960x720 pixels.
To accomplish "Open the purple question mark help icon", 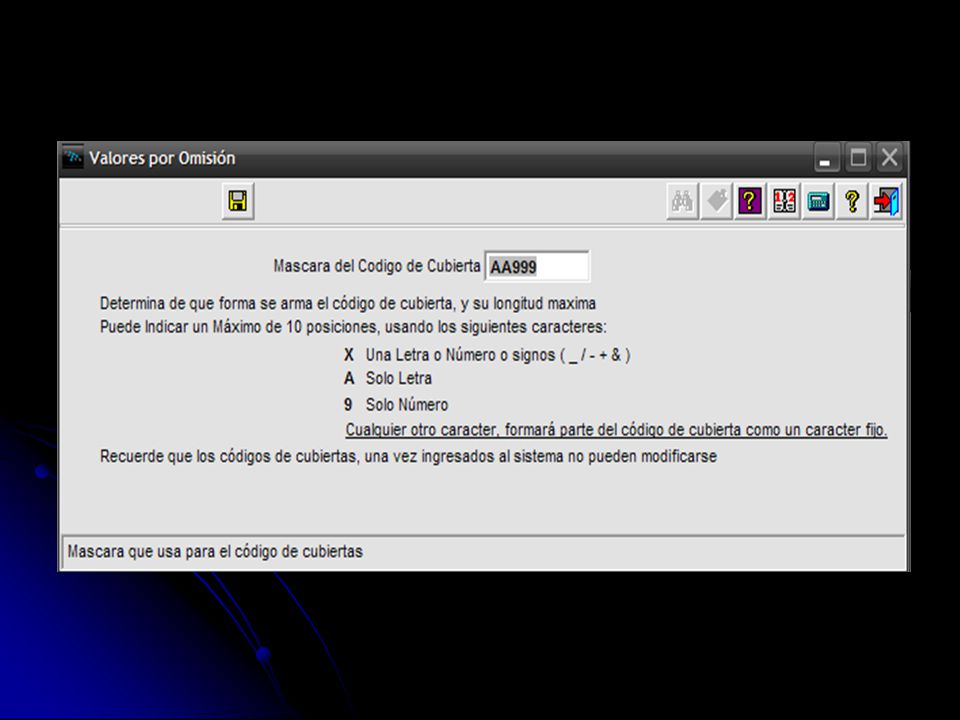I will point(750,201).
